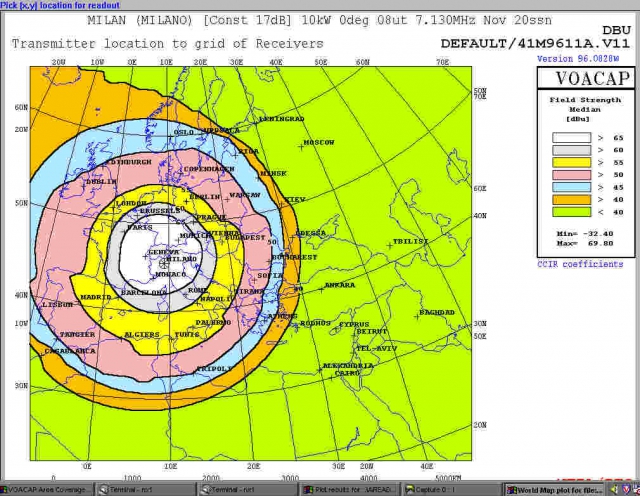Viewport: 640px width, 496px height.
Task: Pick the WARSAW label on map
Action: coord(245,195)
